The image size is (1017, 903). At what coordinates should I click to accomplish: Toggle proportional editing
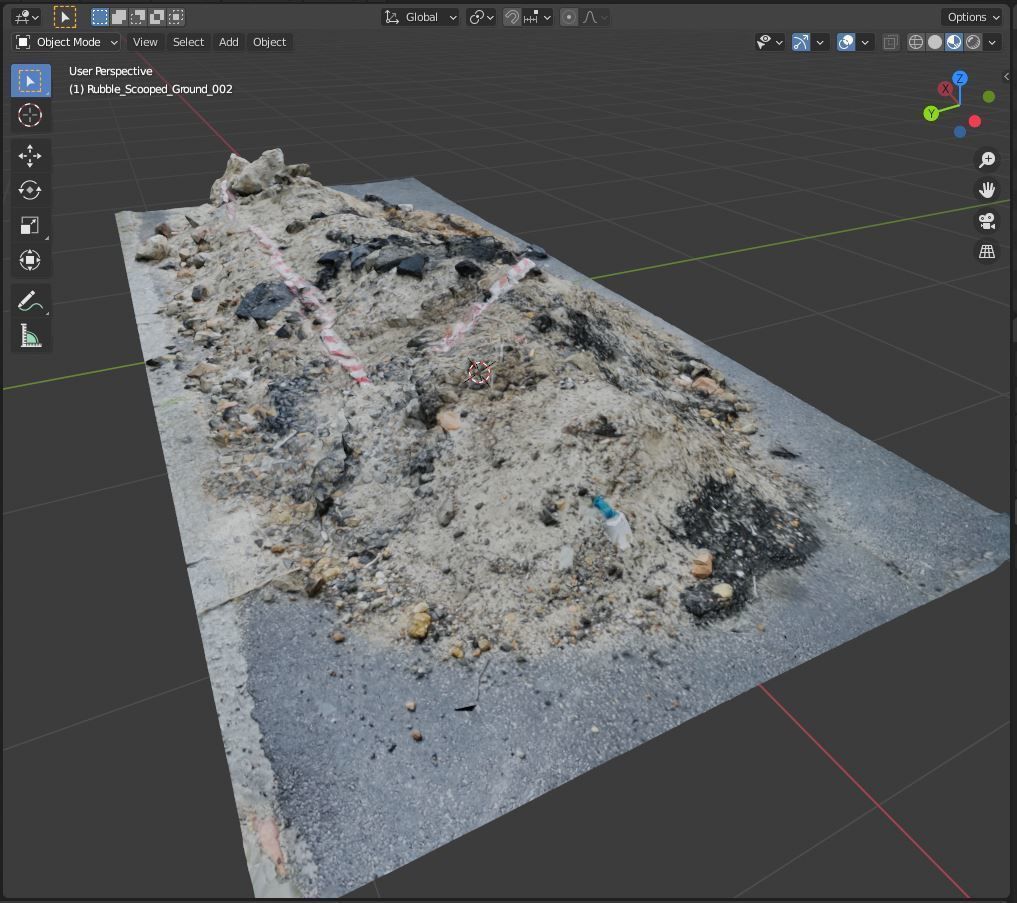click(x=569, y=17)
